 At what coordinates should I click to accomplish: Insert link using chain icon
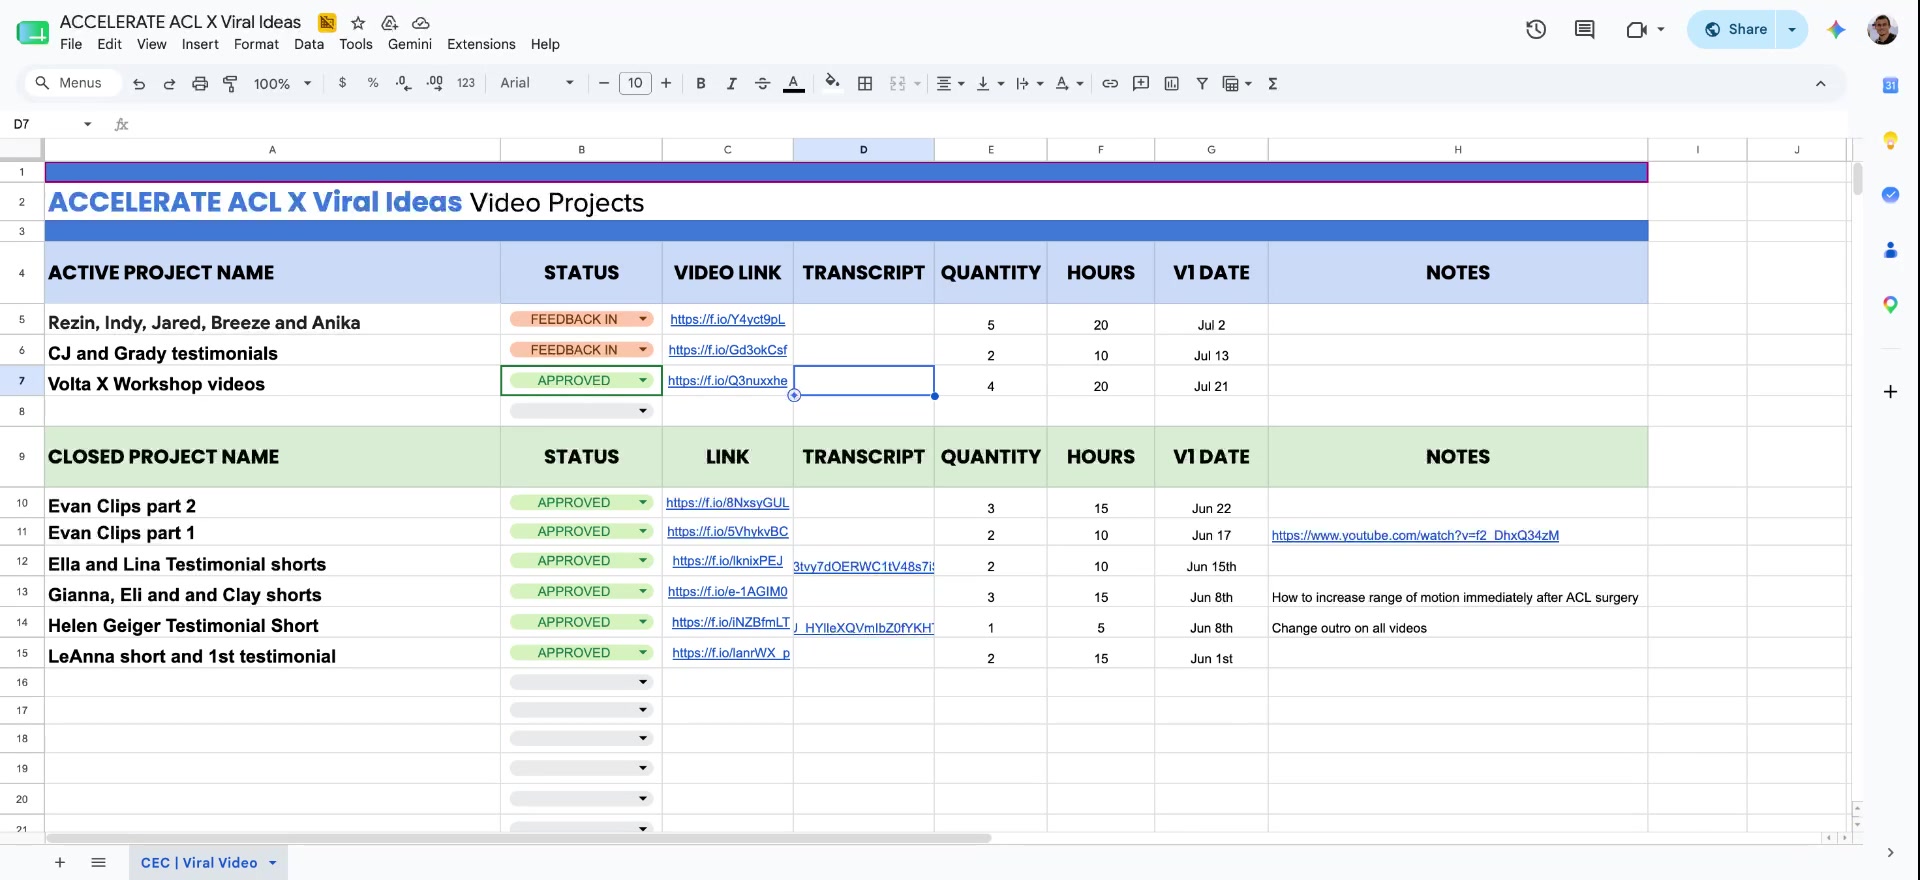click(x=1110, y=84)
